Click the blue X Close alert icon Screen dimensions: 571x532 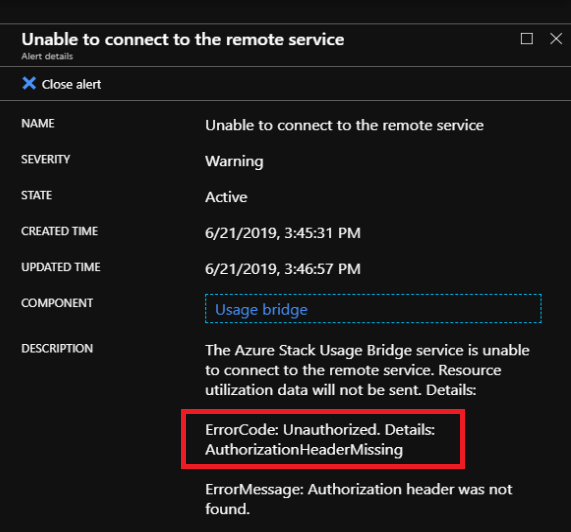[29, 83]
